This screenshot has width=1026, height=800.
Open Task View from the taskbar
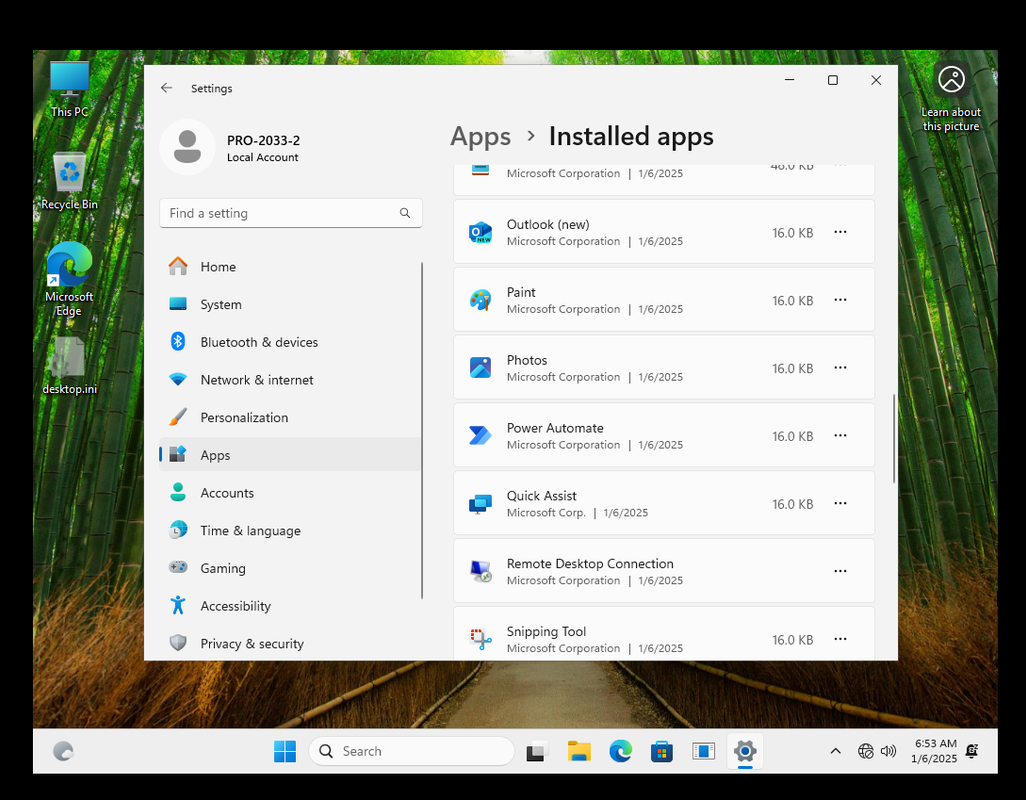pyautogui.click(x=537, y=752)
